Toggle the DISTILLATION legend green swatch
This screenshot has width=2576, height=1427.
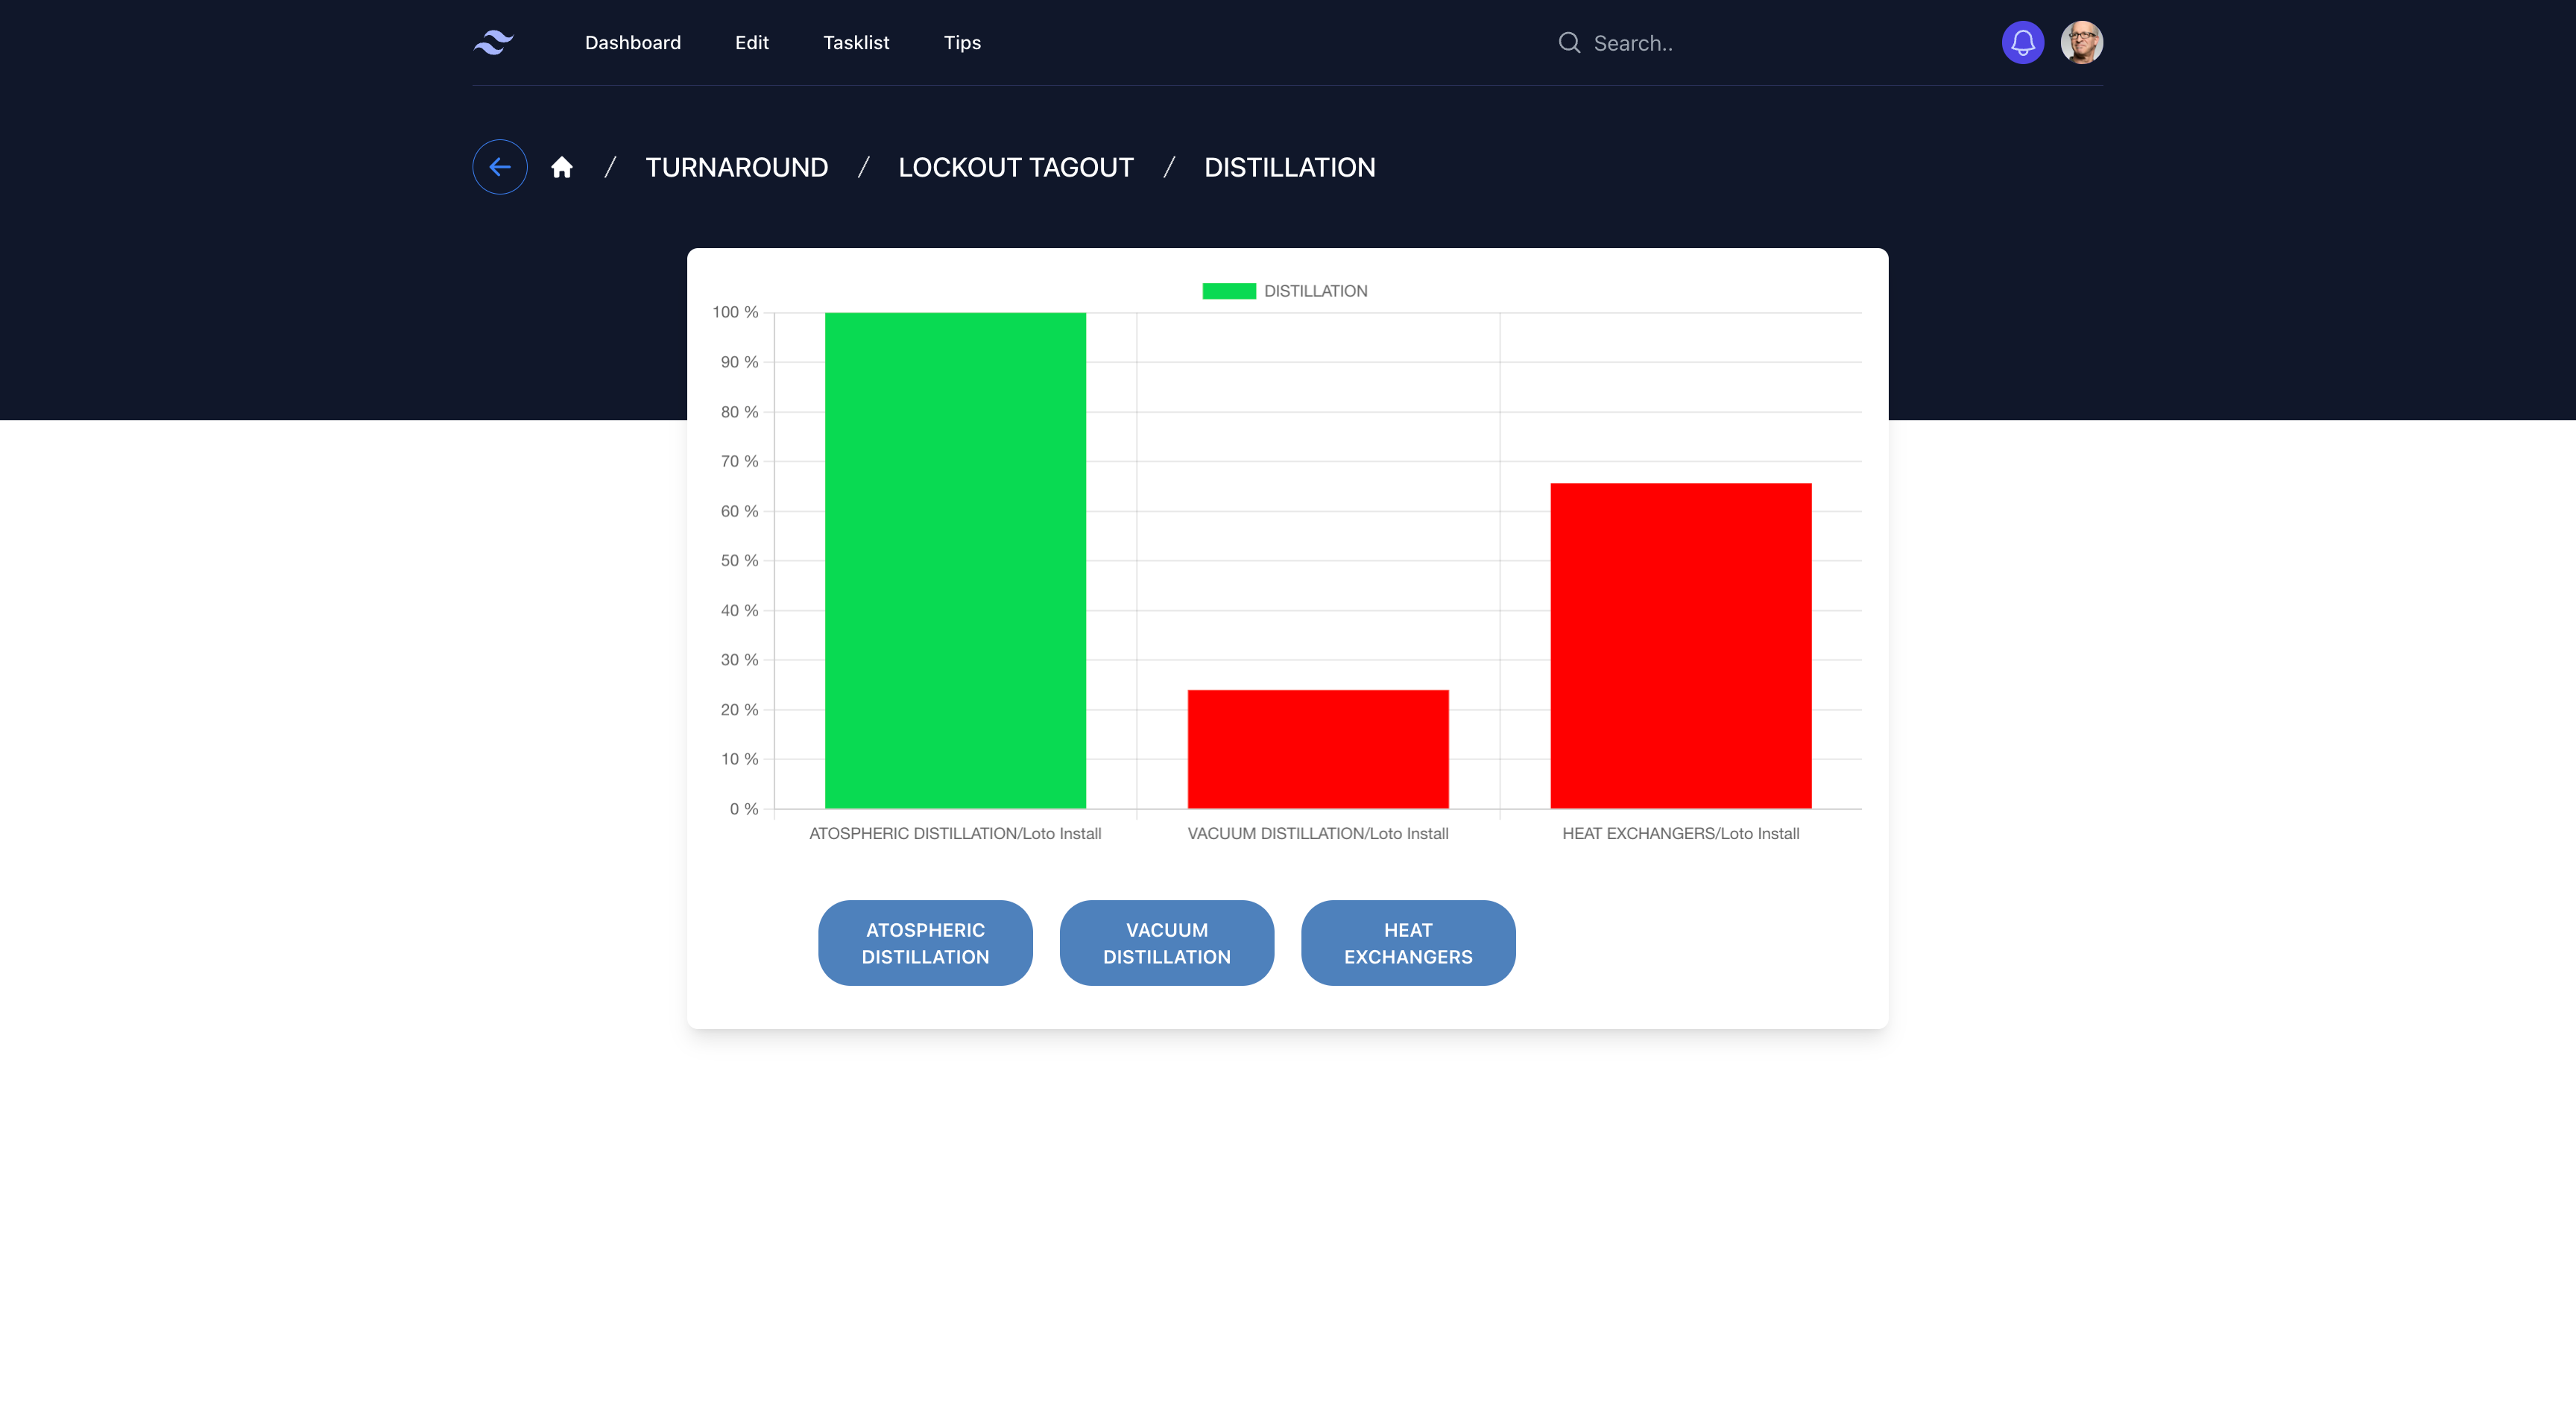pyautogui.click(x=1228, y=291)
